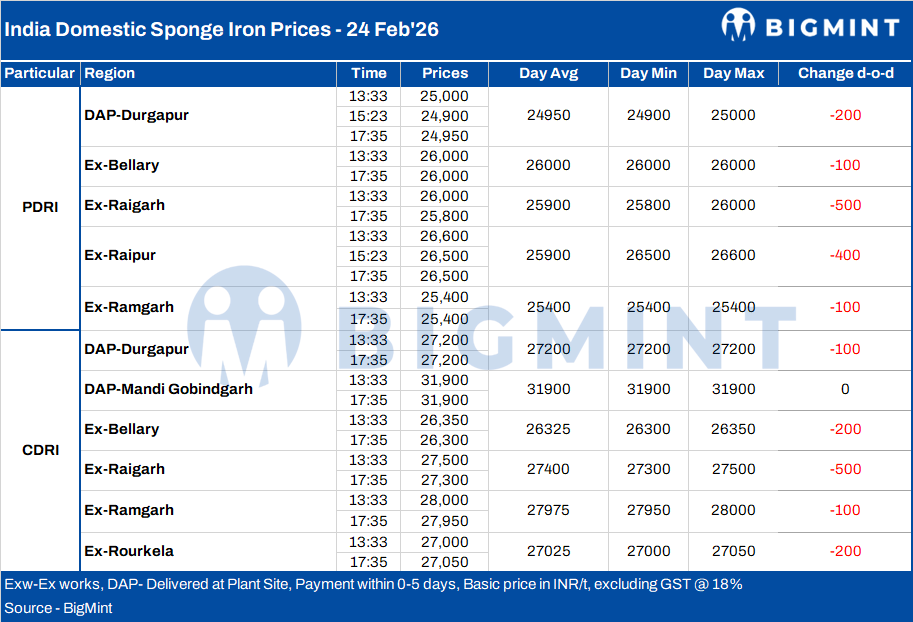Click the India Domestic Sponge Iron Prices title

222,29
